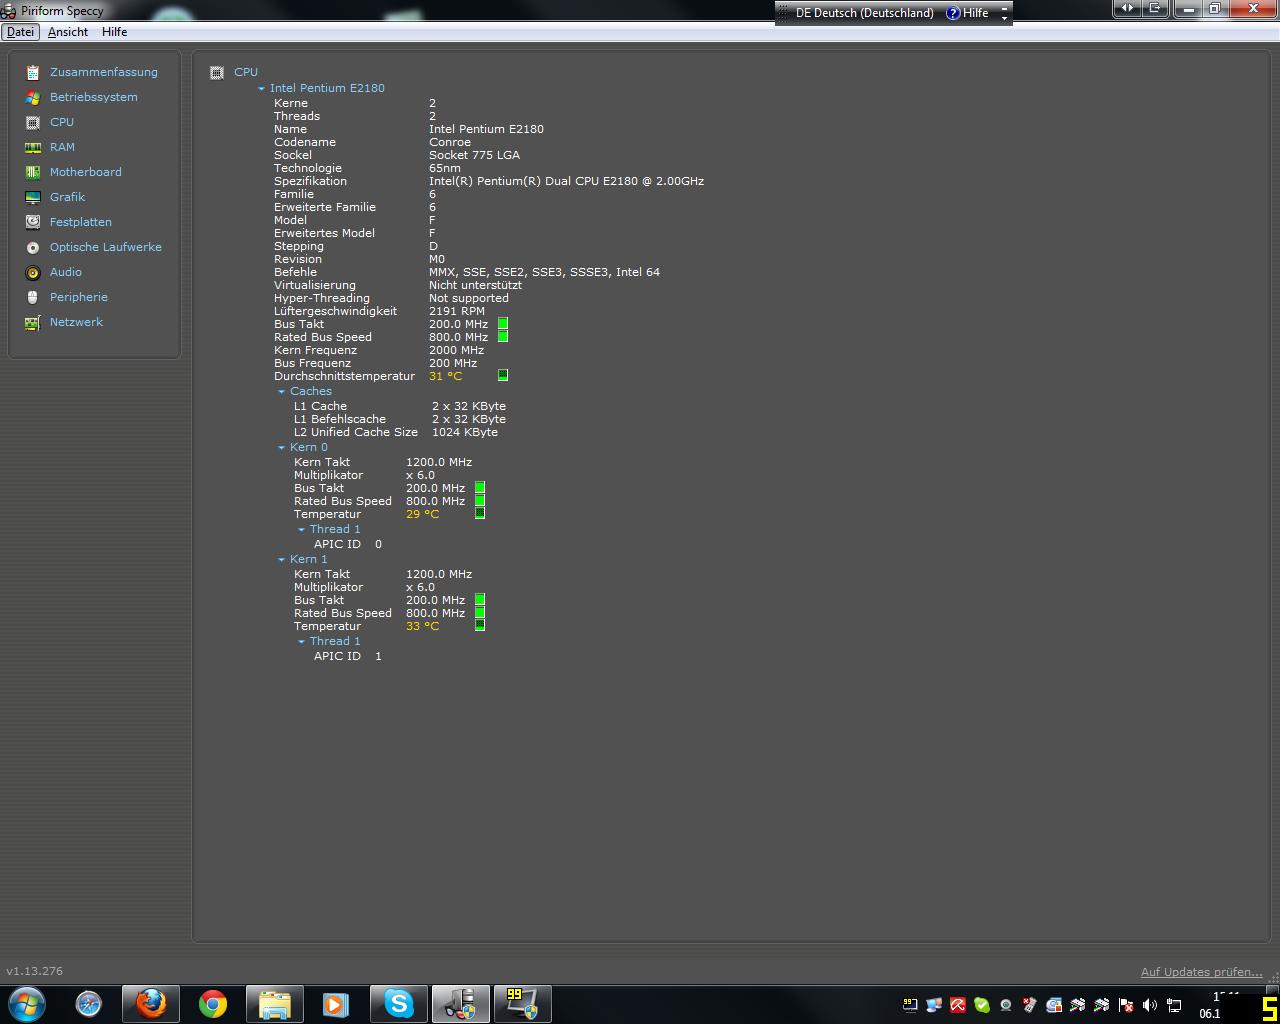Open the Avira umbrella tray icon
The image size is (1280, 1024).
[x=958, y=1005]
